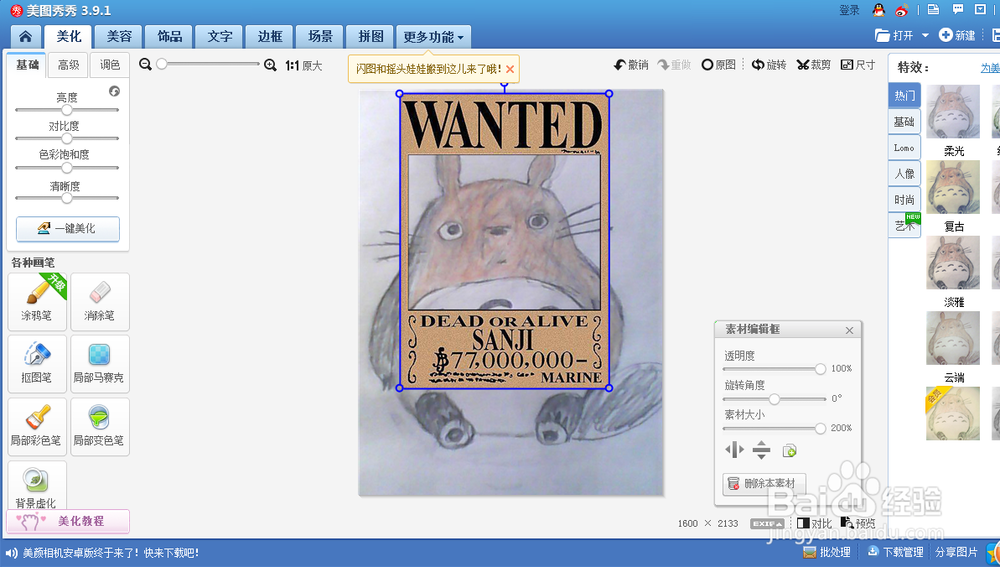Viewport: 1000px width, 567px height.
Task: Select the 时尚 effects category
Action: pyautogui.click(x=904, y=200)
